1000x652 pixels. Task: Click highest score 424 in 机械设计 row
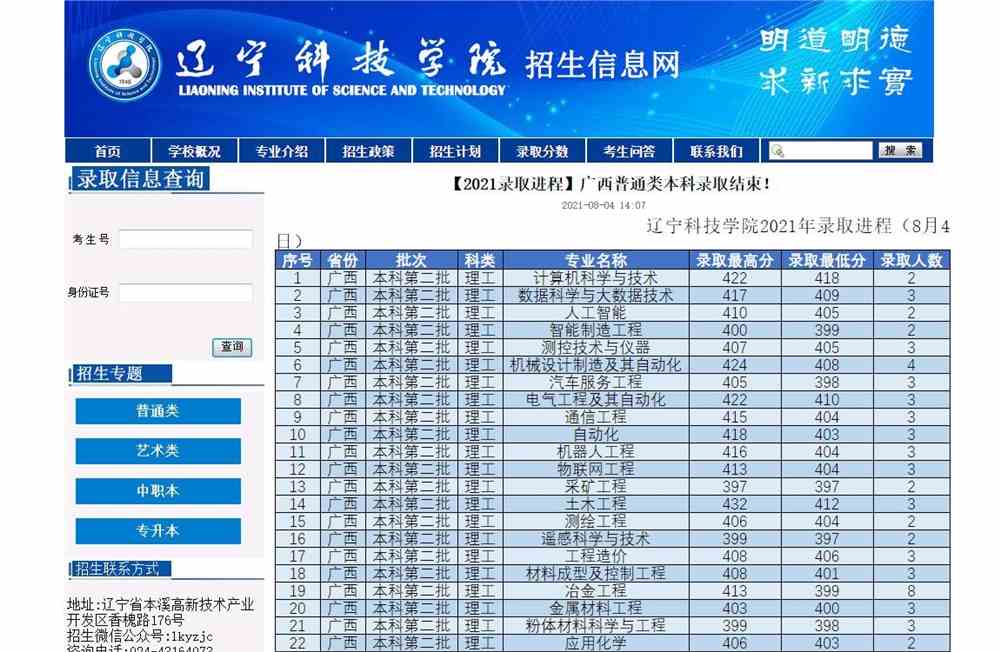click(735, 365)
